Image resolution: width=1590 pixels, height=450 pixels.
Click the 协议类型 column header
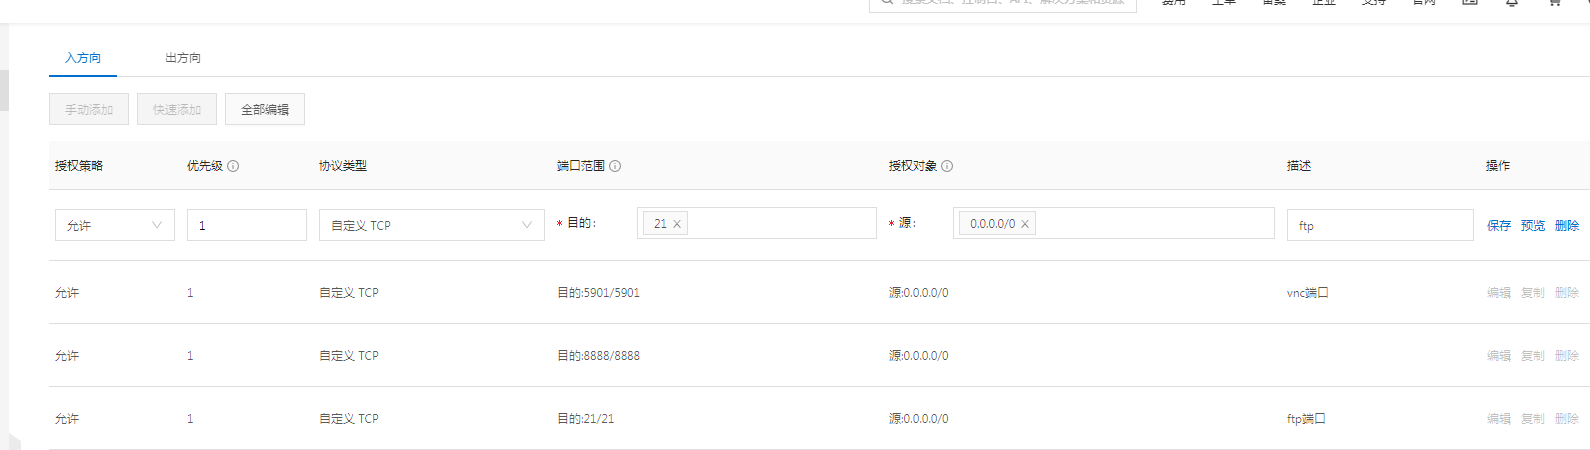pyautogui.click(x=343, y=166)
